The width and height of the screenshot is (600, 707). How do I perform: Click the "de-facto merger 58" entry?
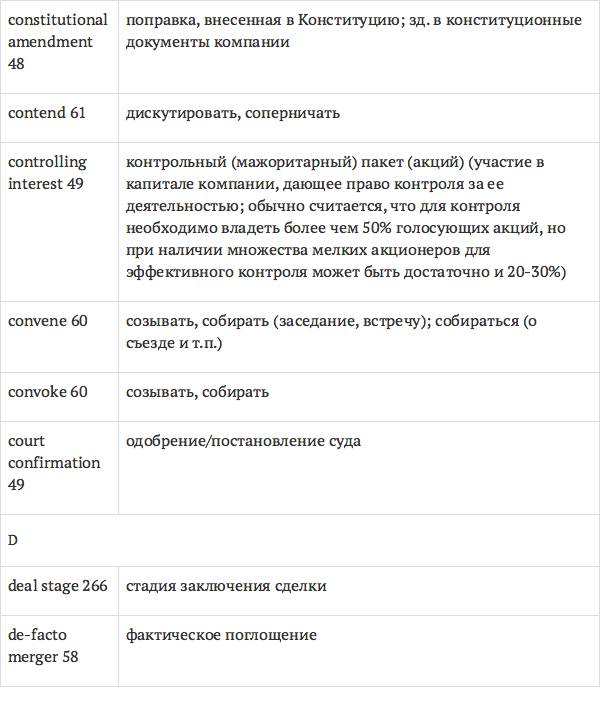click(43, 646)
